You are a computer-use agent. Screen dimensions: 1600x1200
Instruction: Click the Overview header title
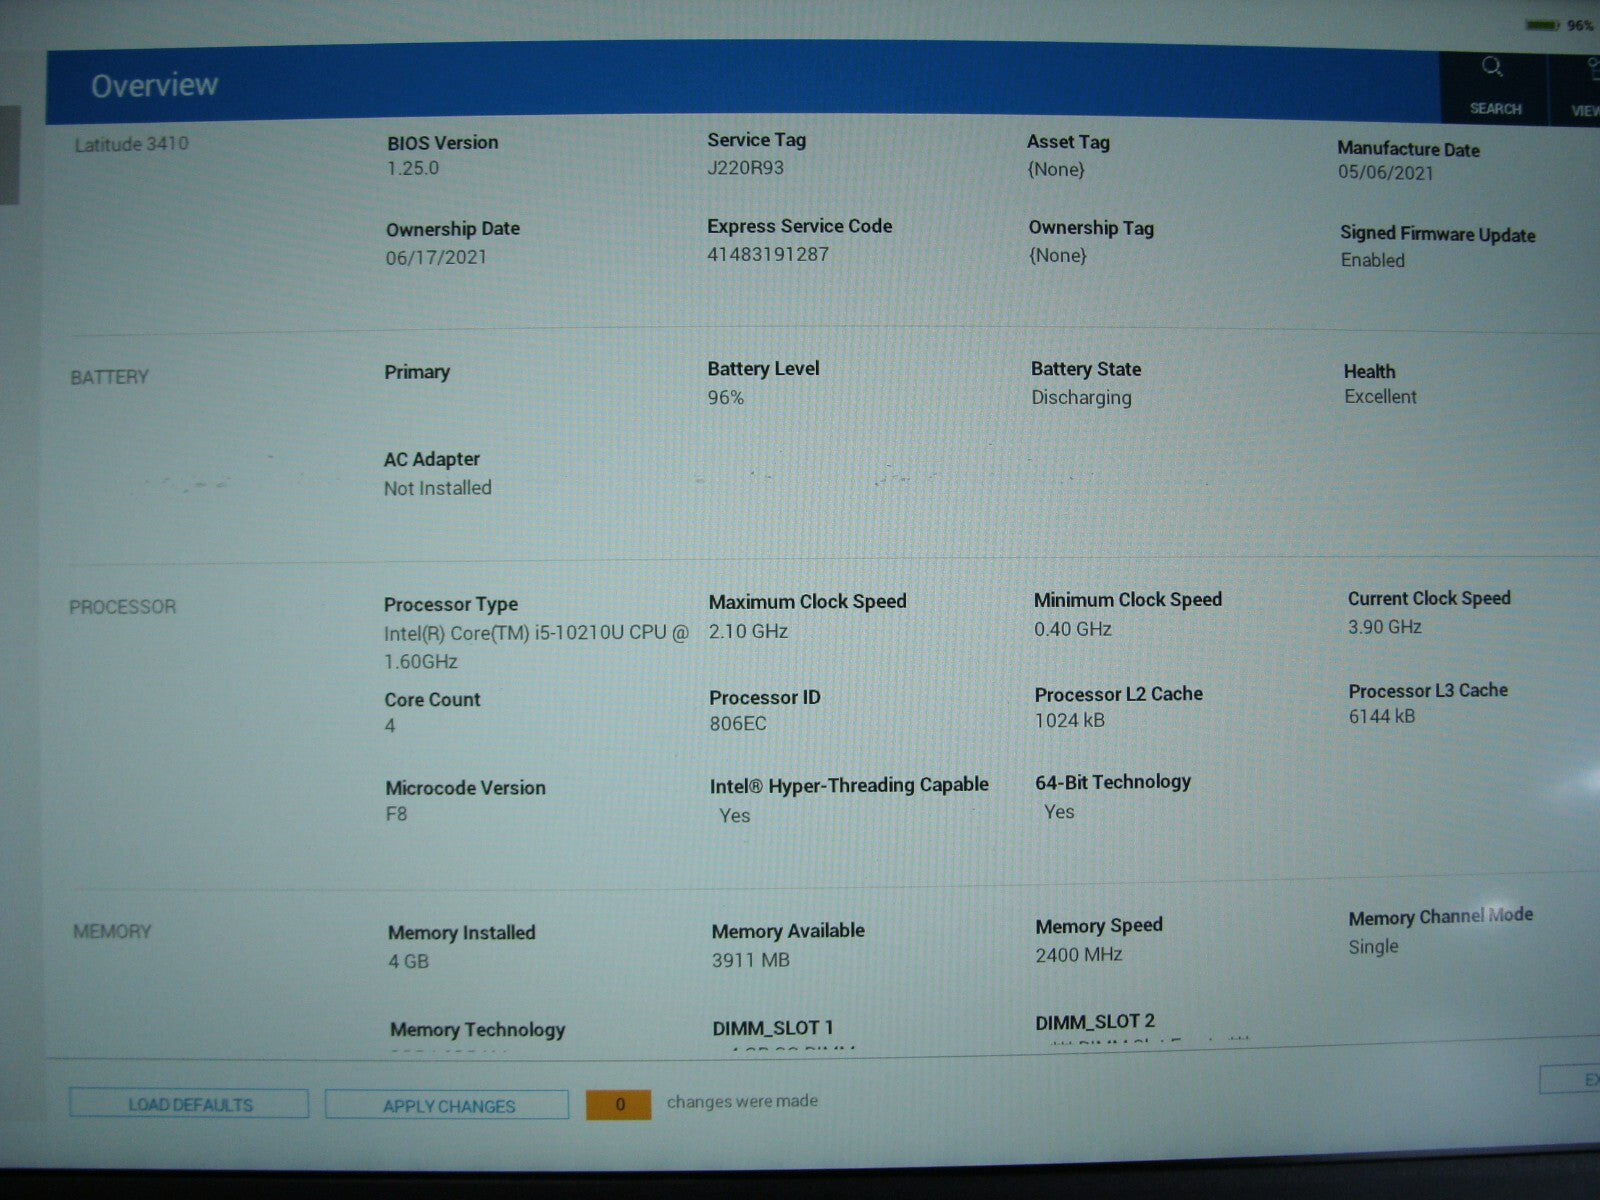coord(154,86)
